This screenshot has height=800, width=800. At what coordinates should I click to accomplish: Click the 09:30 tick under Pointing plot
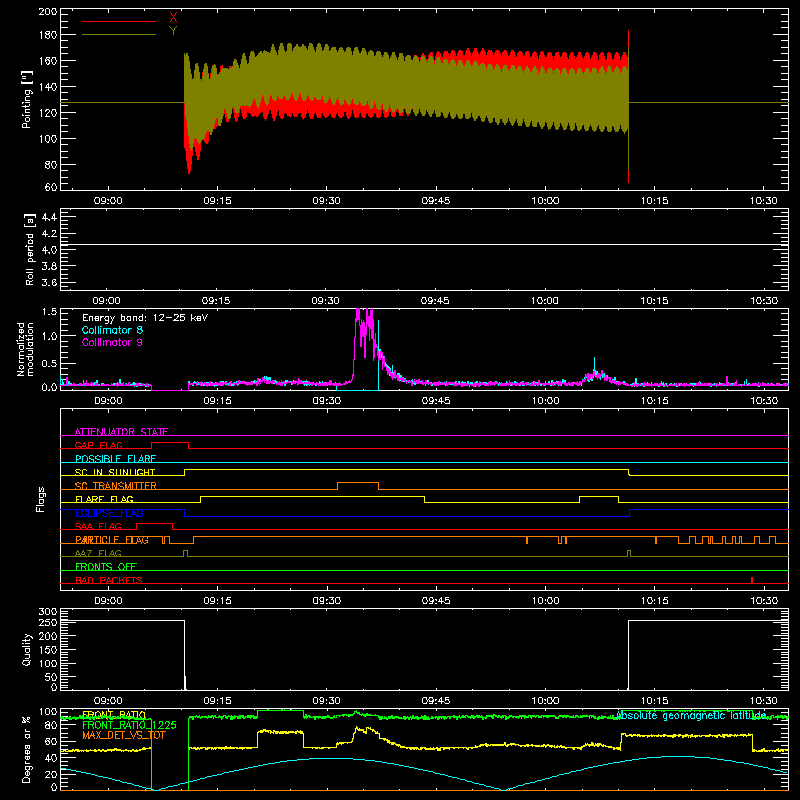(327, 201)
